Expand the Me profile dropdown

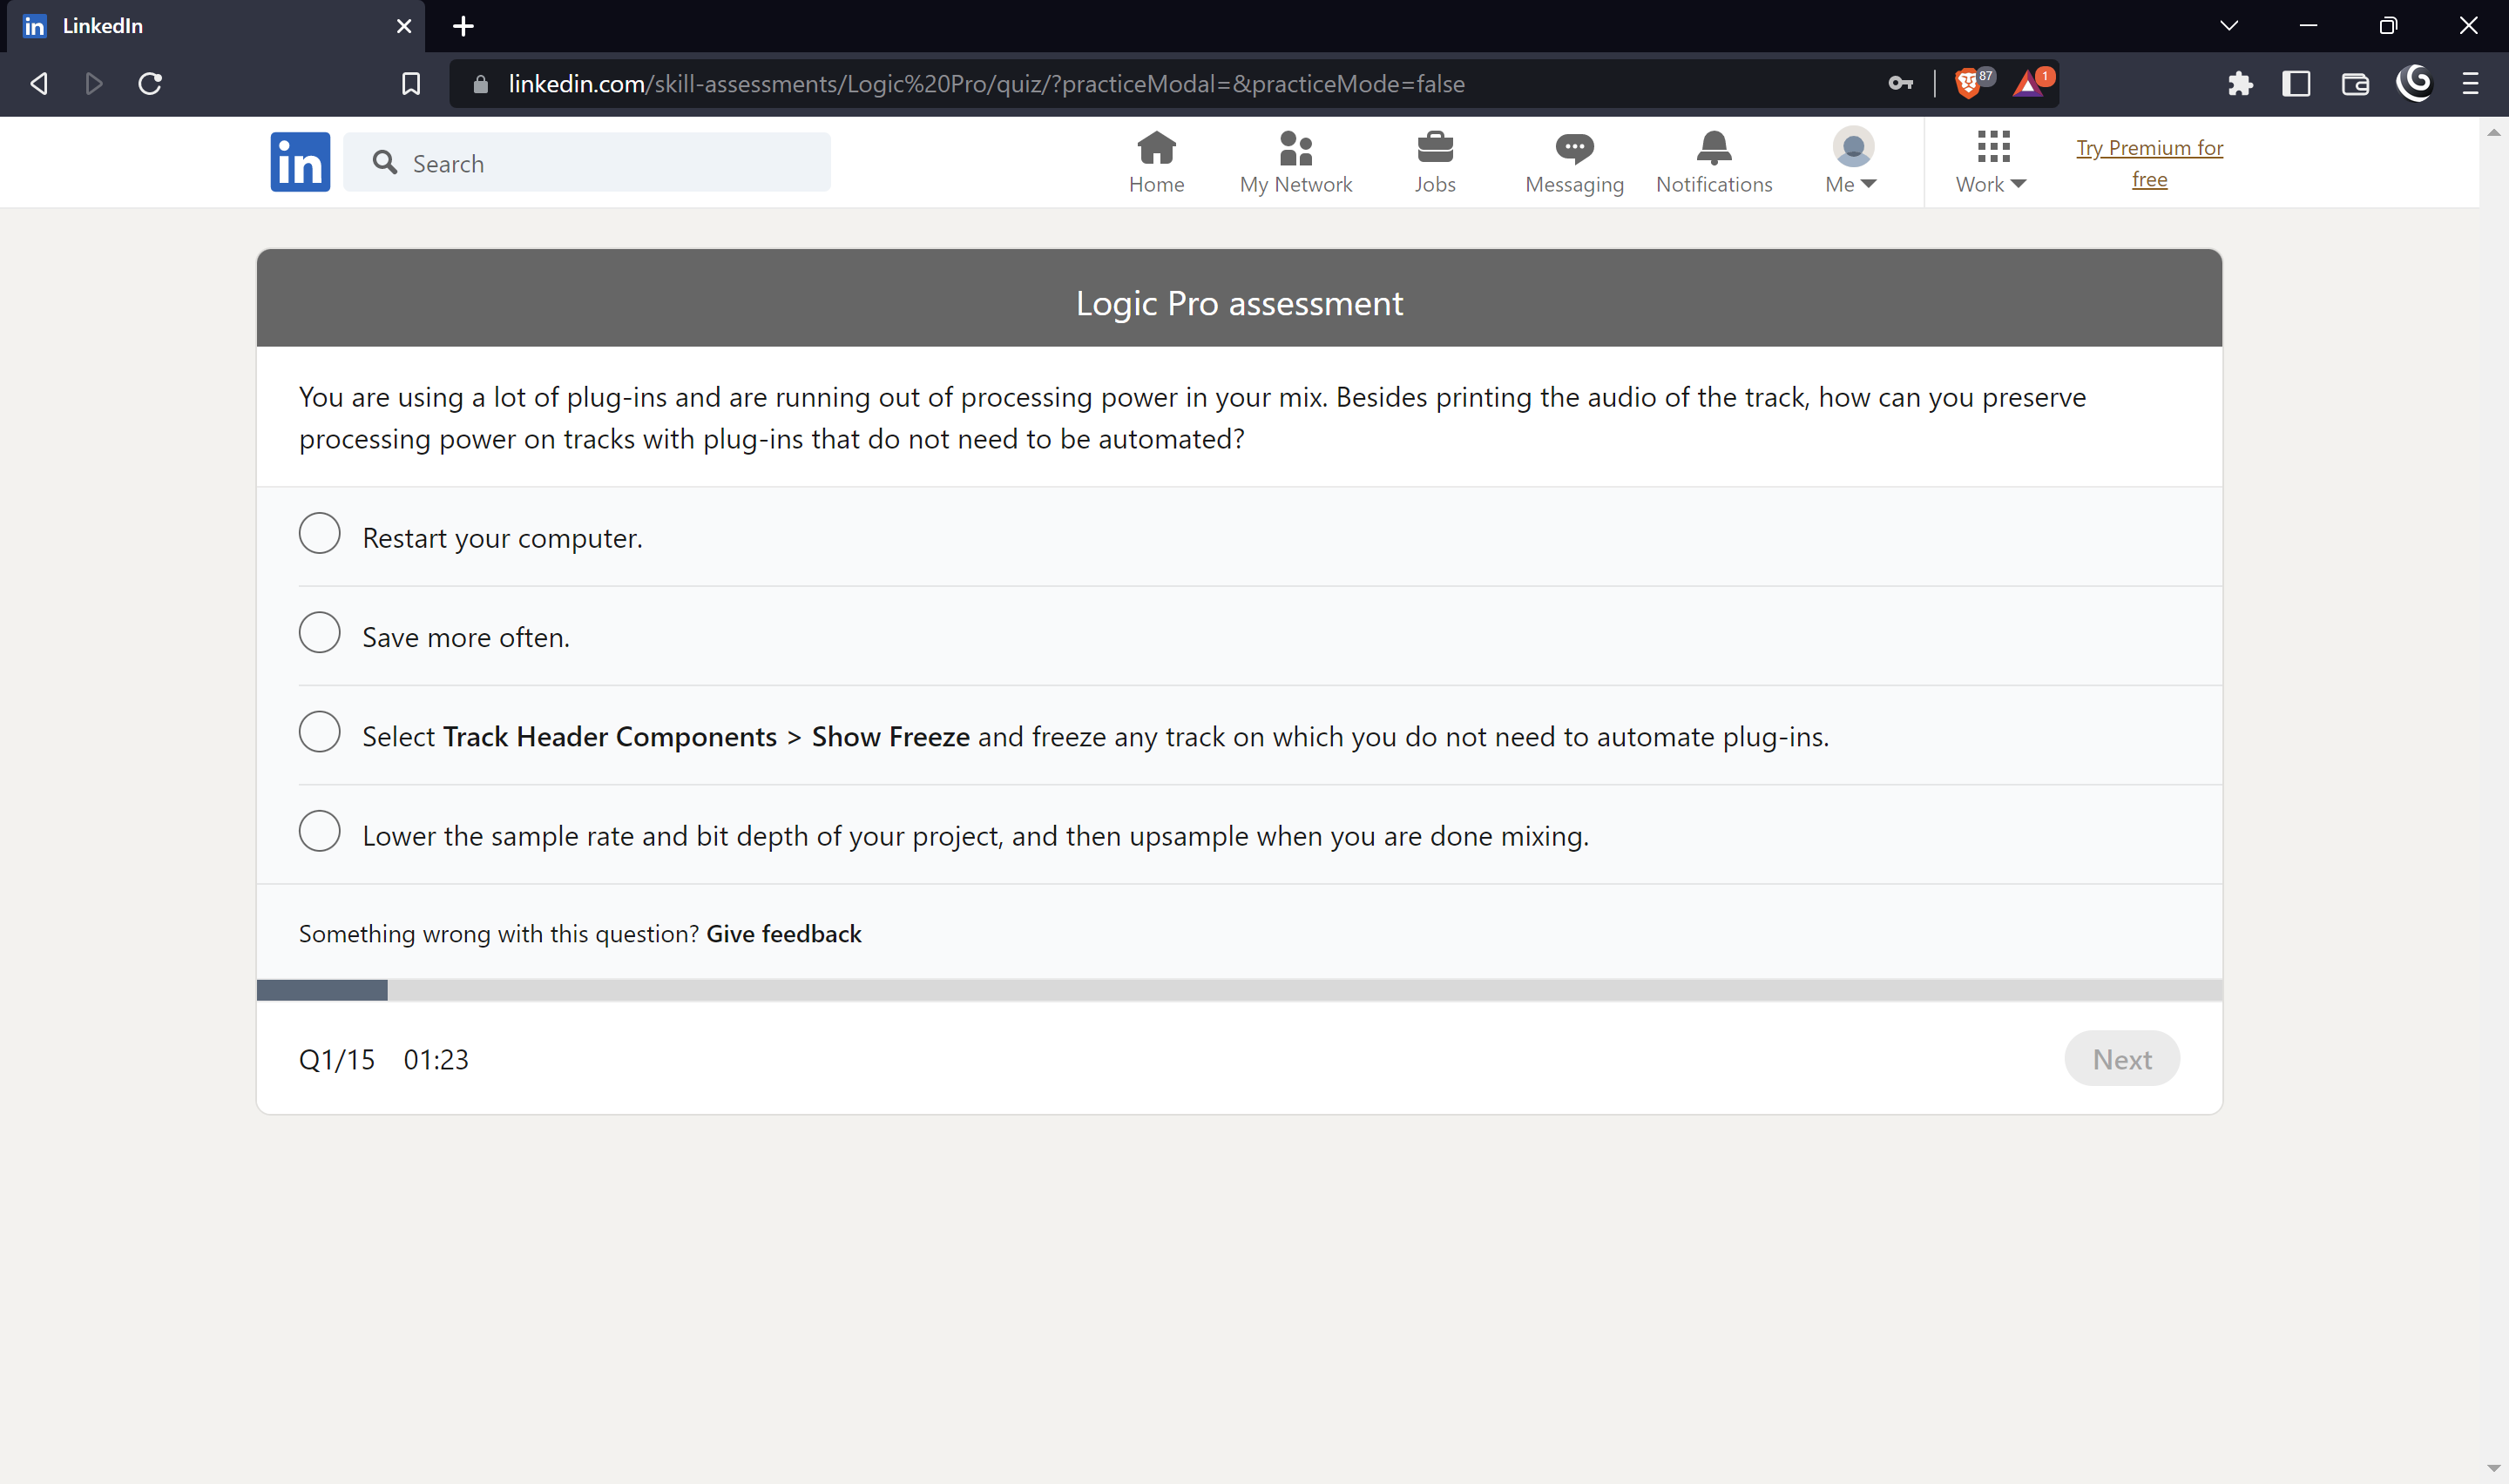click(x=1850, y=160)
